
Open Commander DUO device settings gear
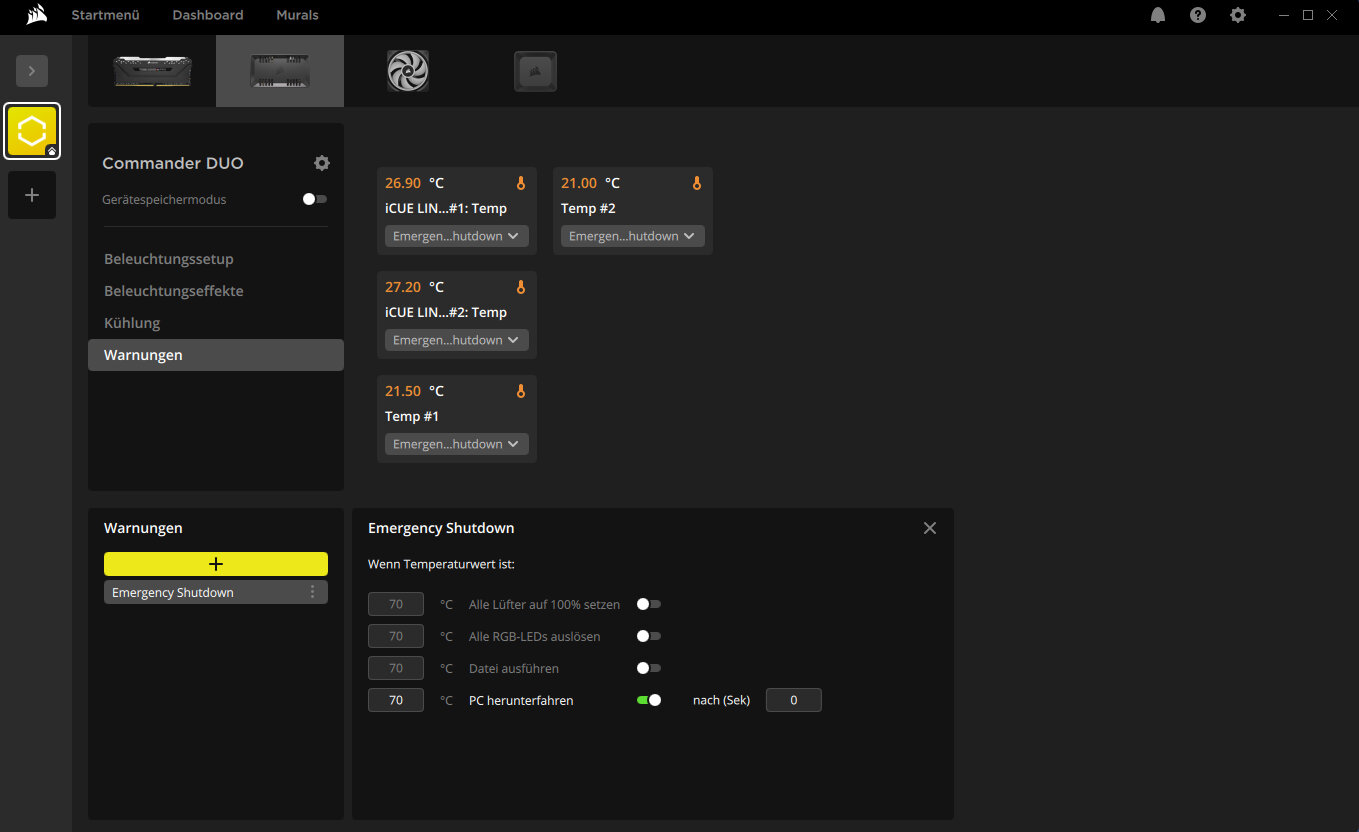tap(321, 163)
